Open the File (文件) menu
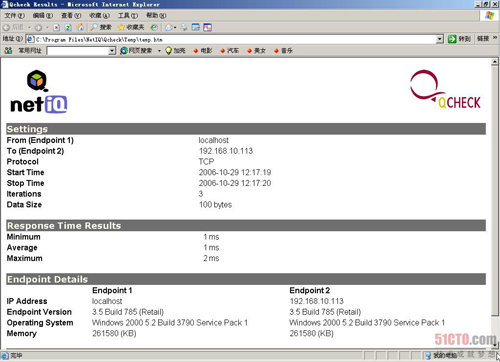 15,15
